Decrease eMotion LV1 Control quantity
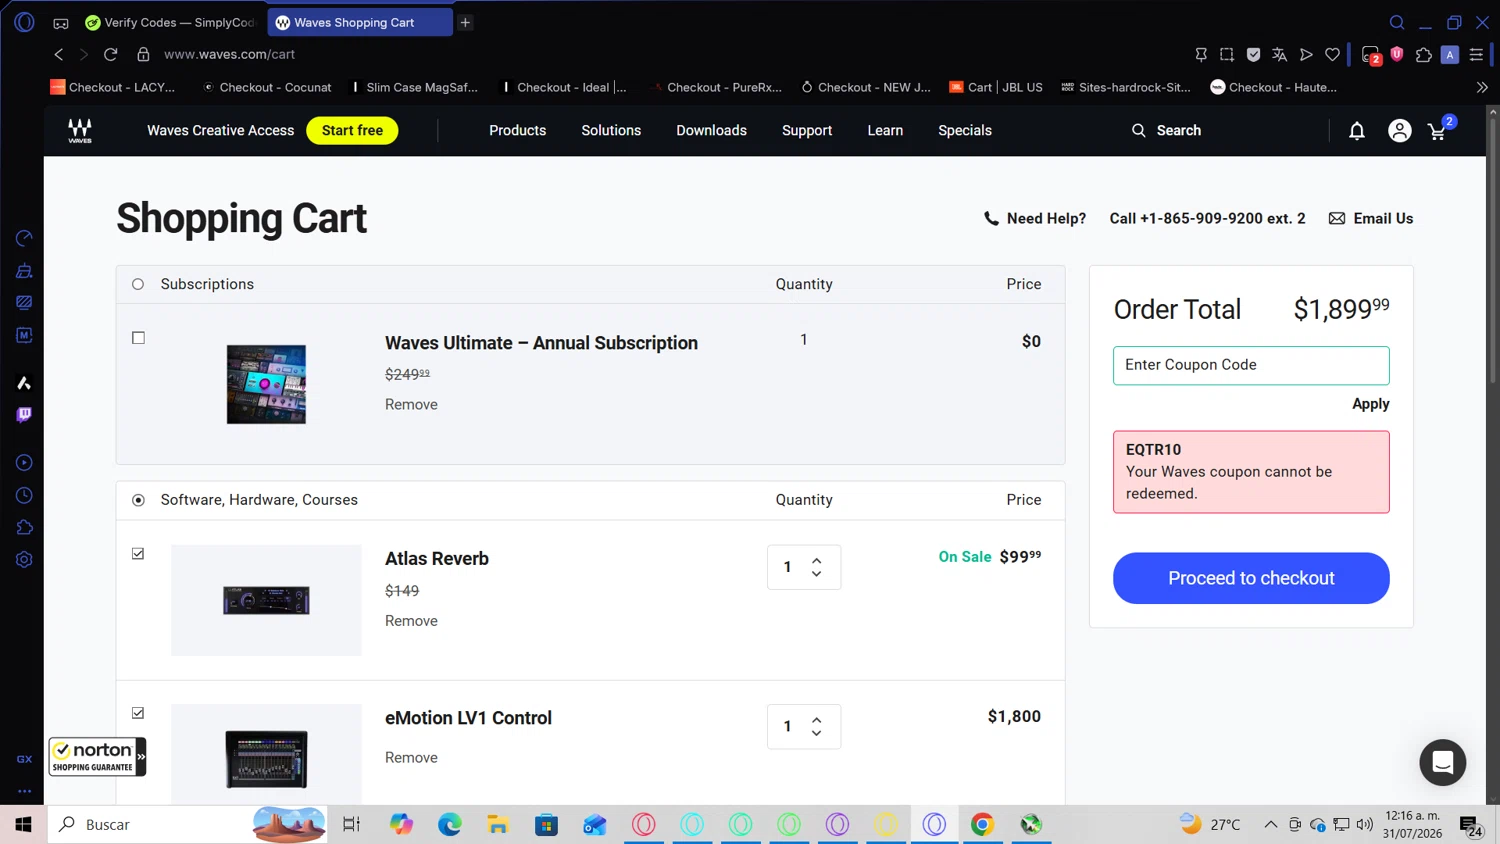 click(816, 733)
